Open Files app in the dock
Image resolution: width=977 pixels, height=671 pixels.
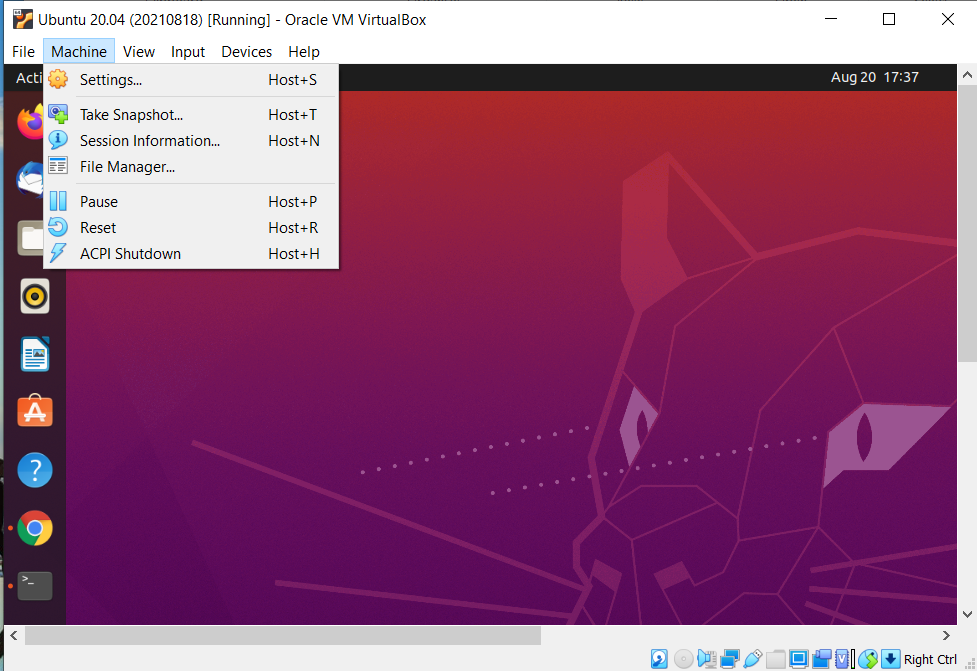(30, 238)
